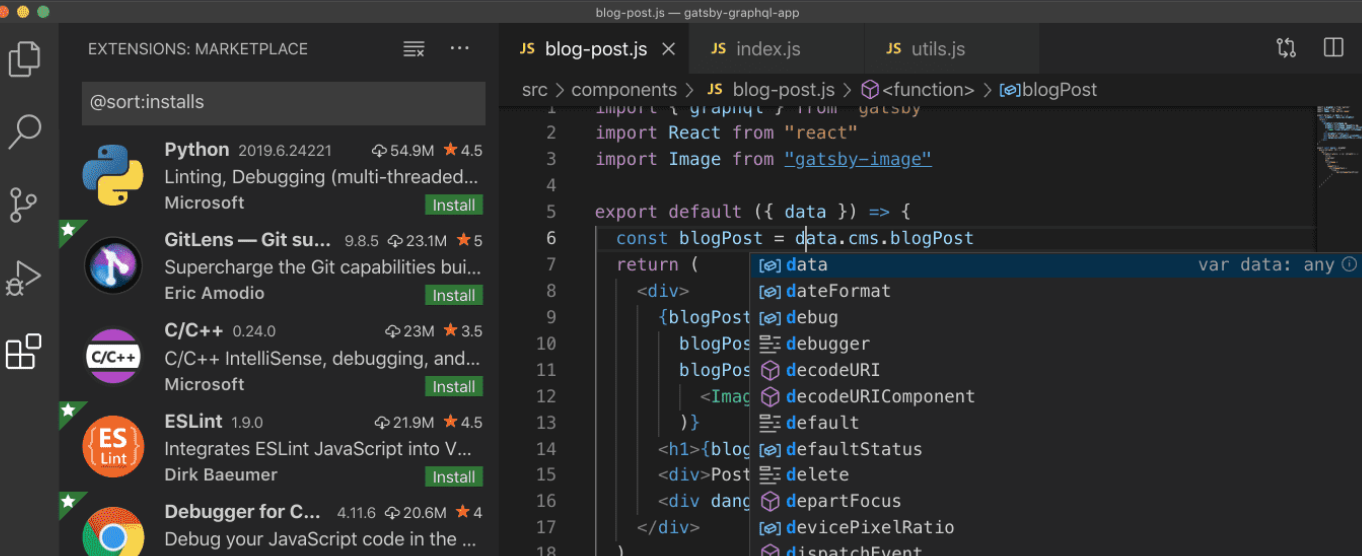Install the GitLens extension
Viewport: 1362px width, 556px height.
click(x=454, y=295)
